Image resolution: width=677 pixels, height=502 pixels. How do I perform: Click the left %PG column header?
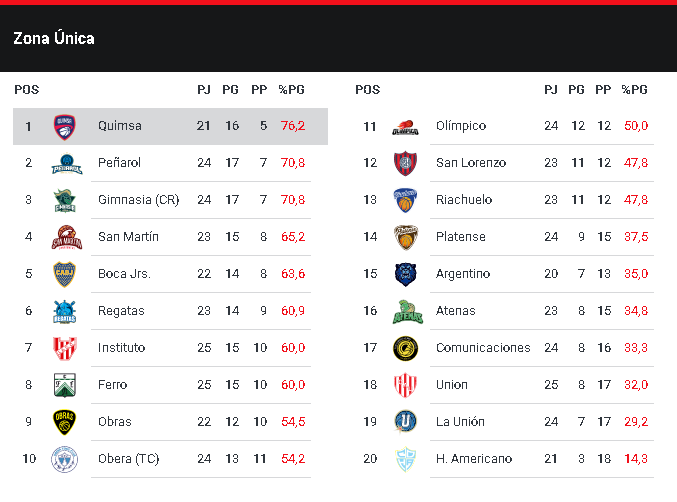click(291, 90)
